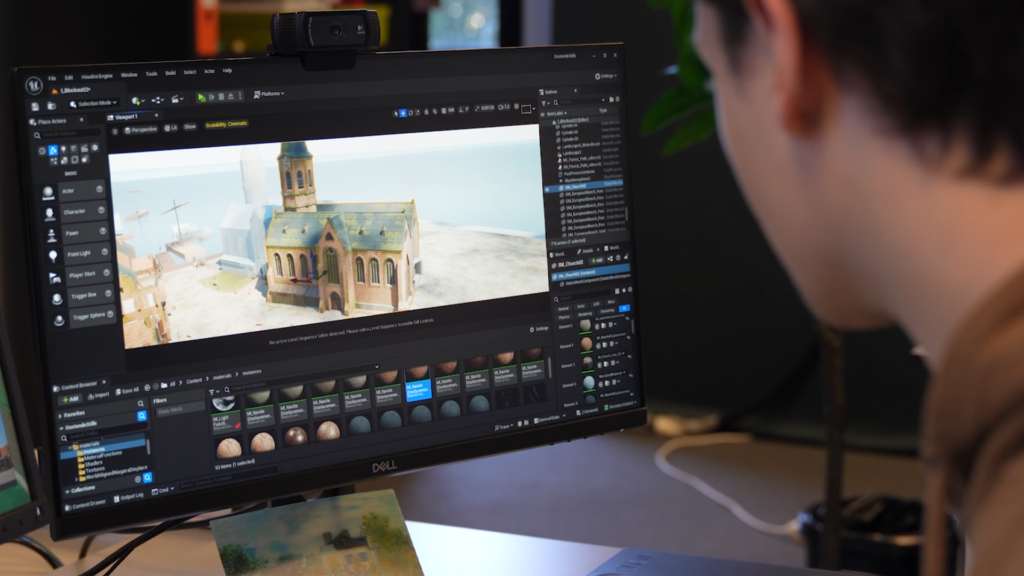The height and width of the screenshot is (576, 1024).
Task: Click the Stop simulation square button
Action: (221, 97)
